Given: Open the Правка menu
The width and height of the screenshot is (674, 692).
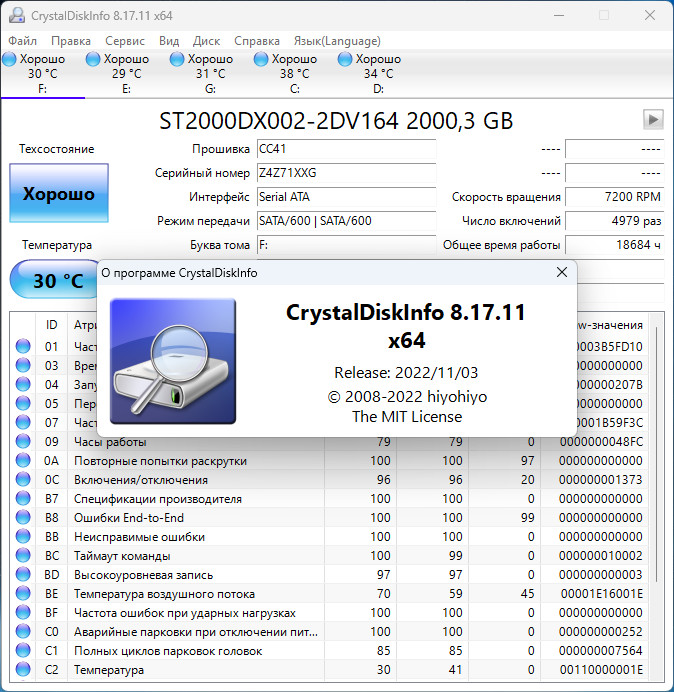Looking at the screenshot, I should tap(71, 41).
